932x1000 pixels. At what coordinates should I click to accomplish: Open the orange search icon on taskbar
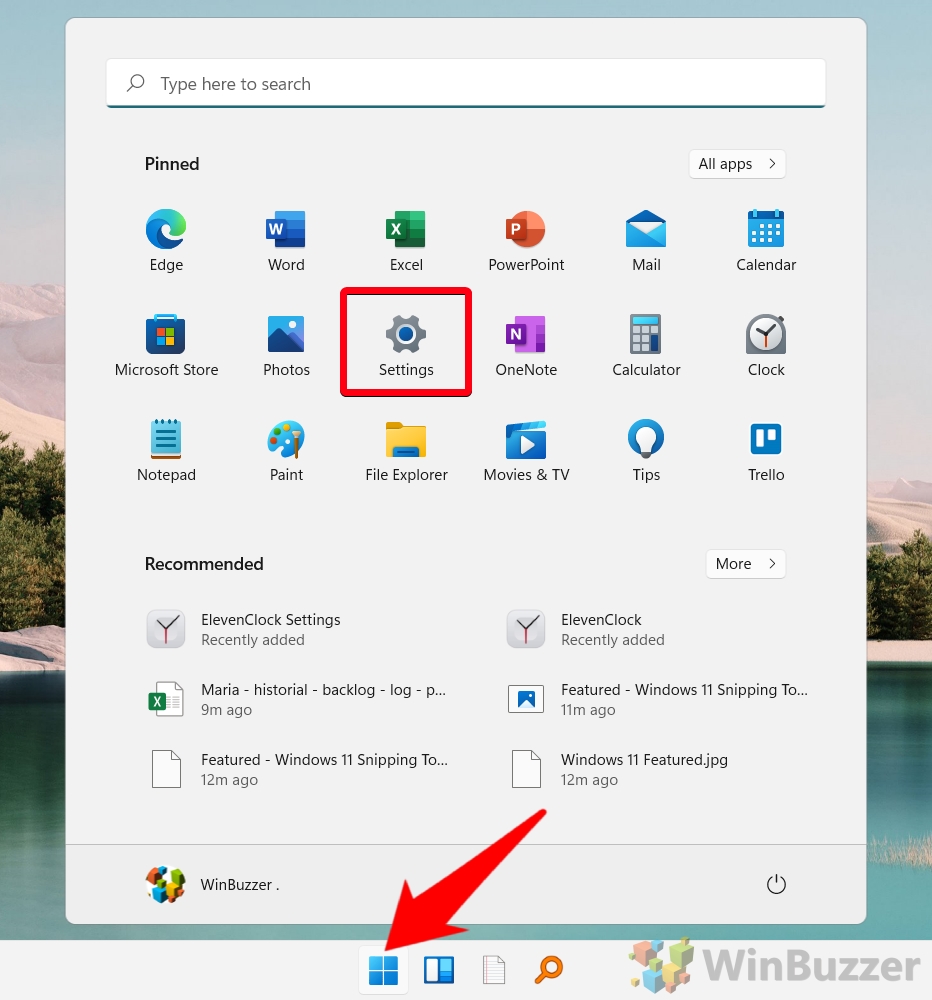[548, 970]
